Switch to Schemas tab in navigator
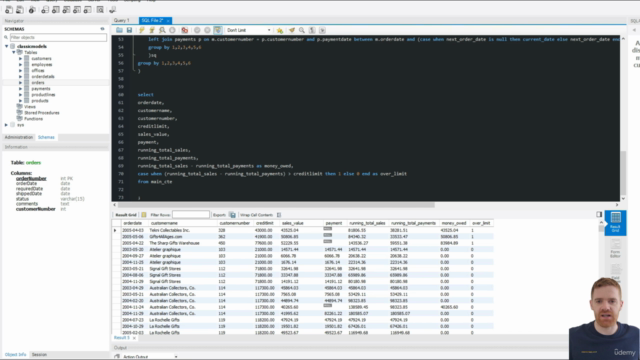Screen dimensions: 640x360 tap(46, 137)
